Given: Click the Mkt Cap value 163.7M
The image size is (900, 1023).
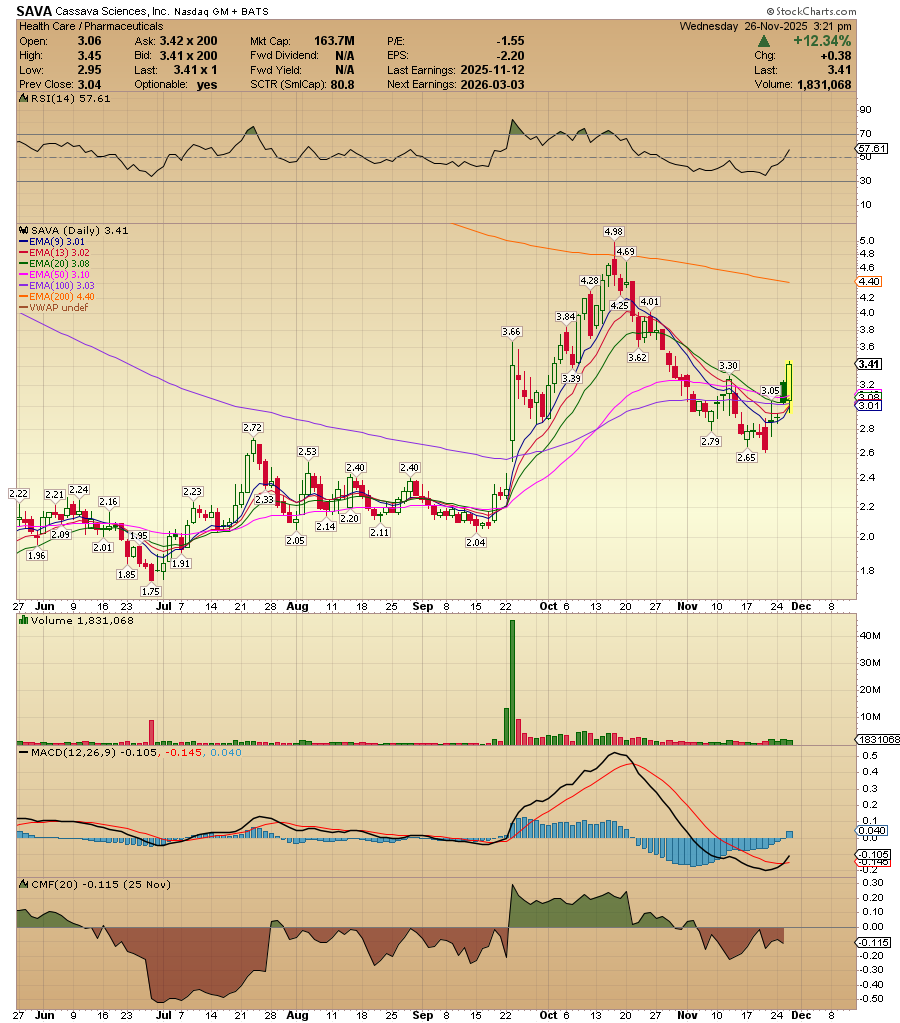Looking at the screenshot, I should pyautogui.click(x=334, y=41).
